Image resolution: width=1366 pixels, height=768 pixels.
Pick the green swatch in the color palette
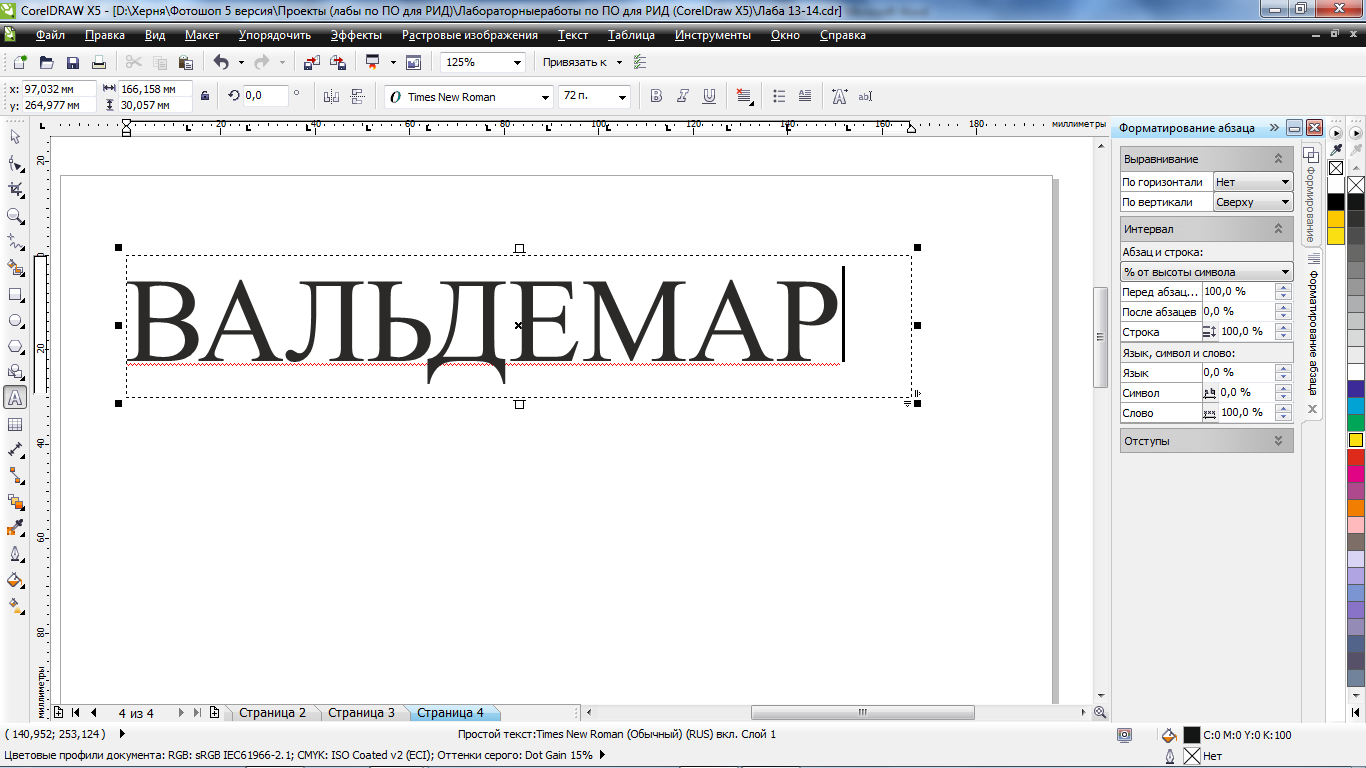(x=1355, y=423)
